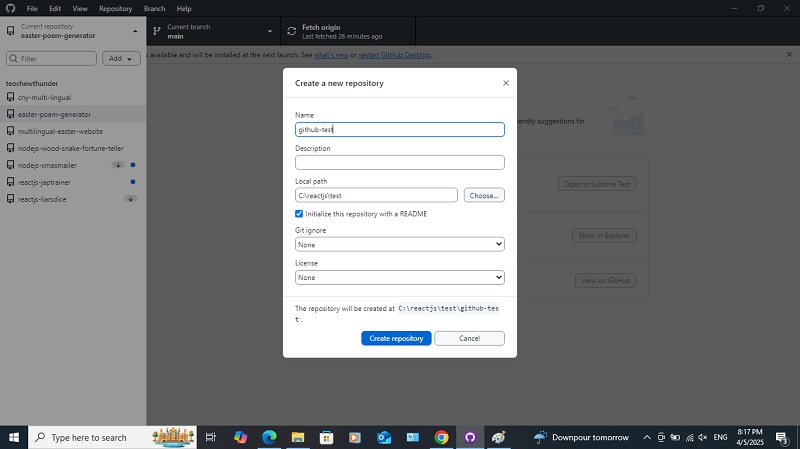Open the Copilot taskbar icon
The image size is (800, 449).
point(240,437)
